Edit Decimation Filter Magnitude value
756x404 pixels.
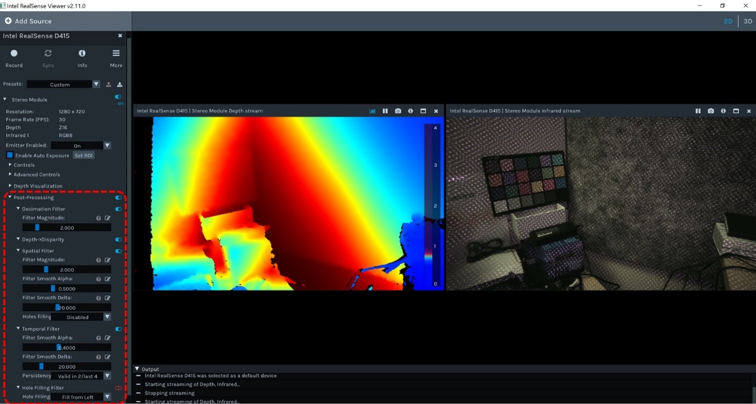pyautogui.click(x=107, y=218)
